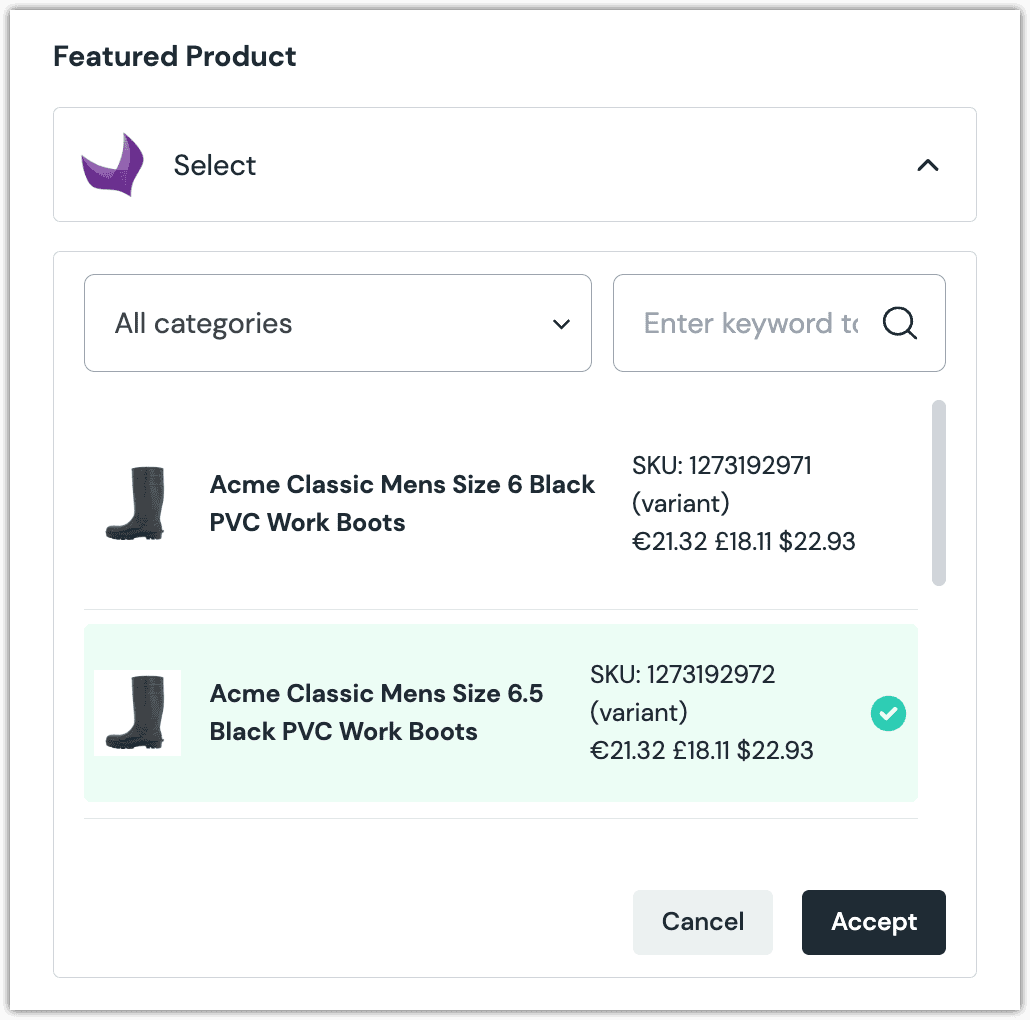Collapse the Select panel with up chevron
This screenshot has width=1030, height=1020.
[x=928, y=165]
